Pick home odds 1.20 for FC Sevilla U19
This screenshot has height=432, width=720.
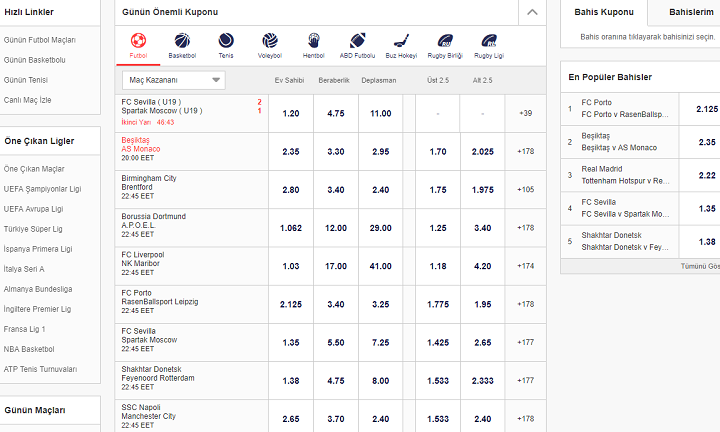coord(291,113)
